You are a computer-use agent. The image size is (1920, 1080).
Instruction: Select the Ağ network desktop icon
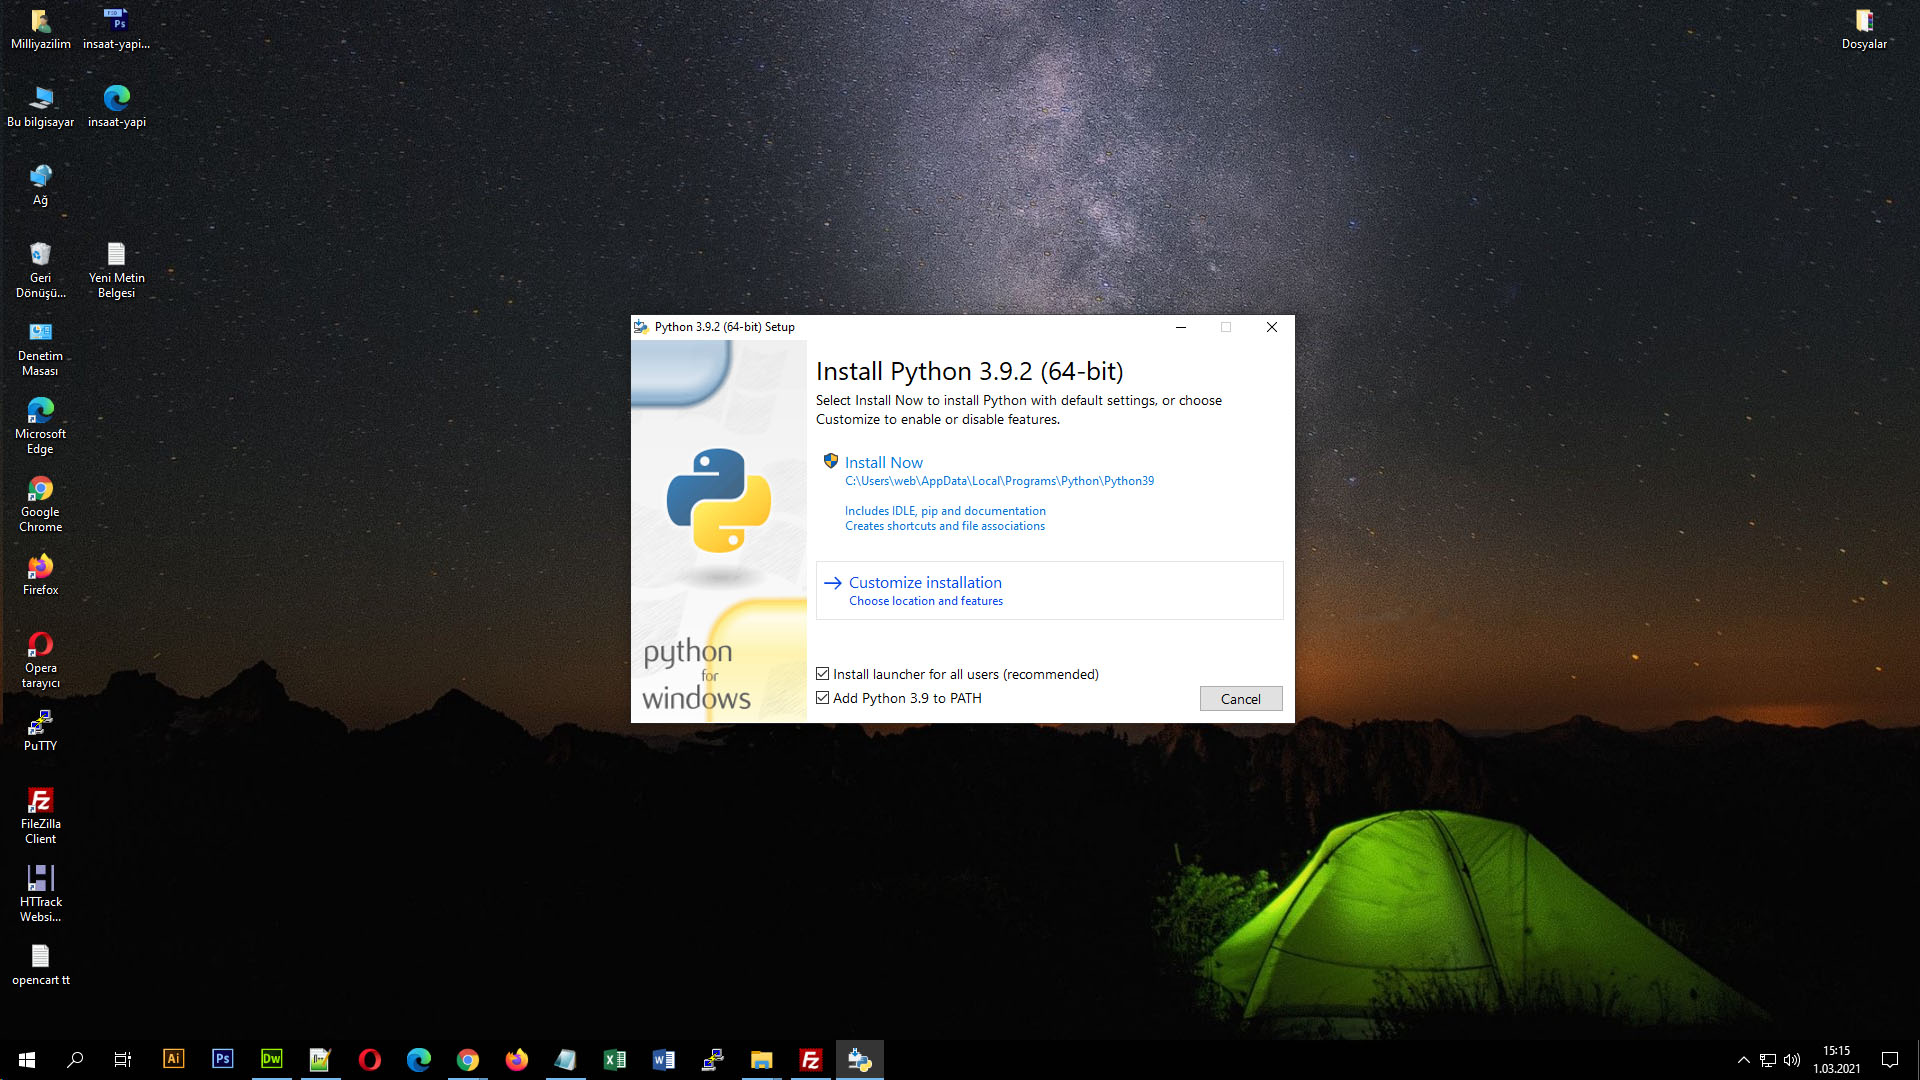(40, 184)
